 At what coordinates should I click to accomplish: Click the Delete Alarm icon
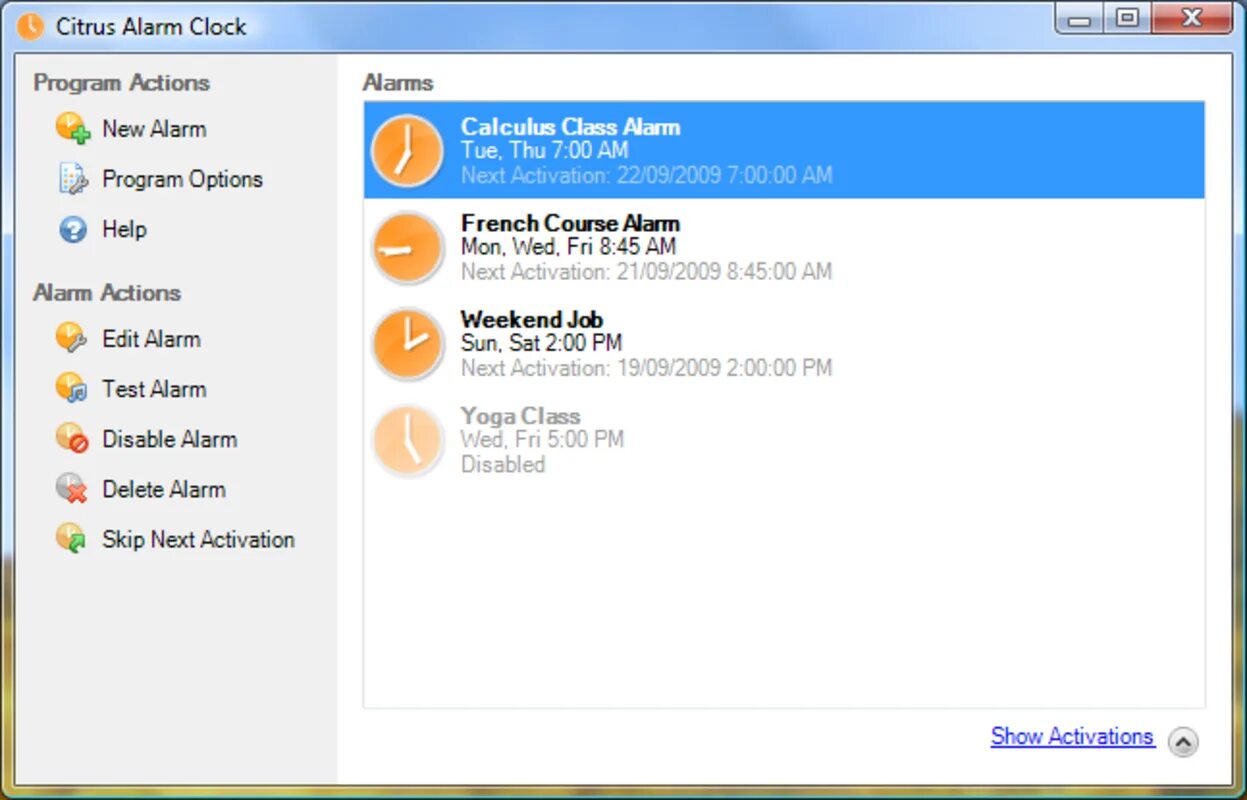72,488
